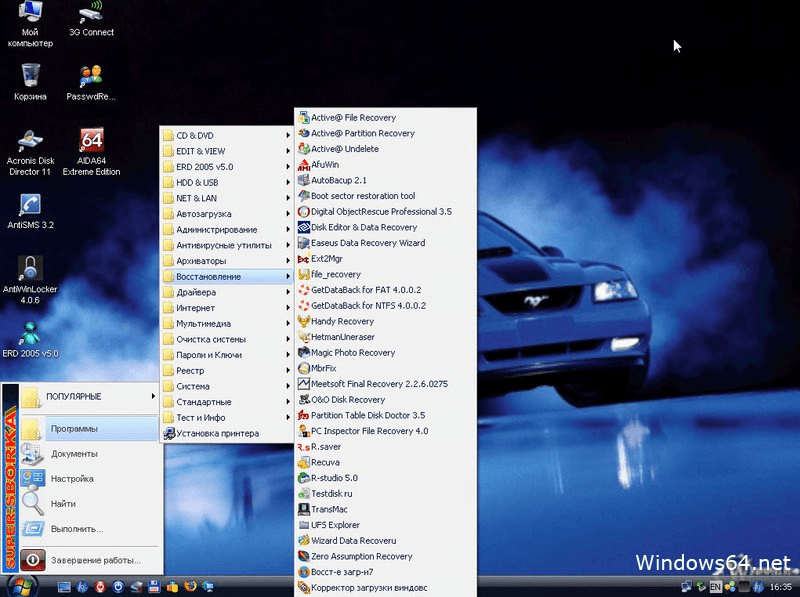Open 3G Connect desktop icon
This screenshot has height=597, width=800.
(91, 18)
